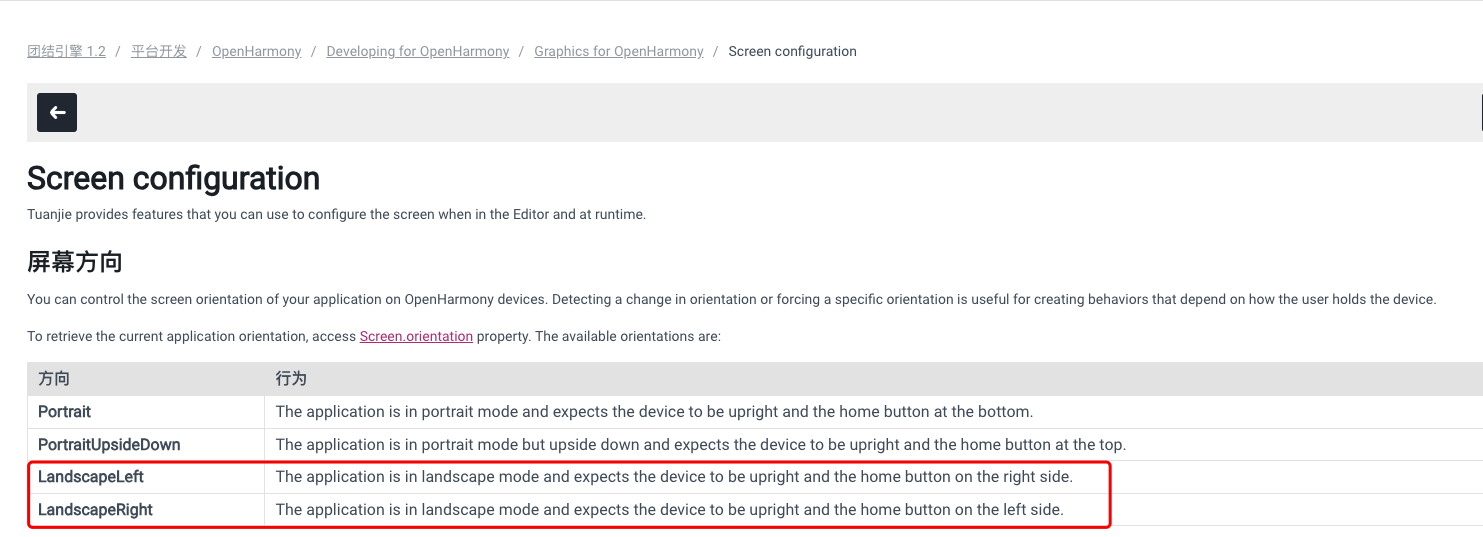The height and width of the screenshot is (537, 1483).
Task: Open Graphics for OpenHarmony breadcrumb
Action: click(618, 51)
